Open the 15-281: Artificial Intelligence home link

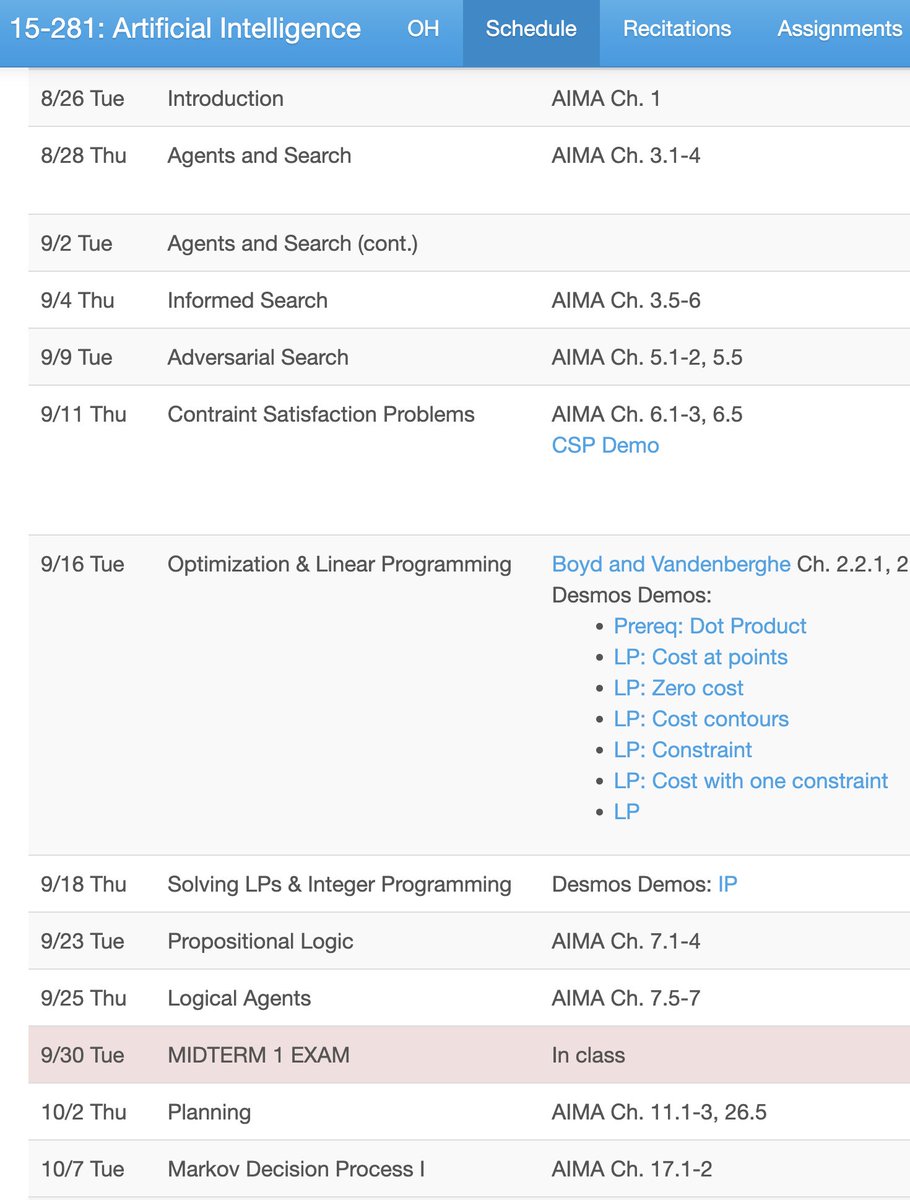pos(185,29)
